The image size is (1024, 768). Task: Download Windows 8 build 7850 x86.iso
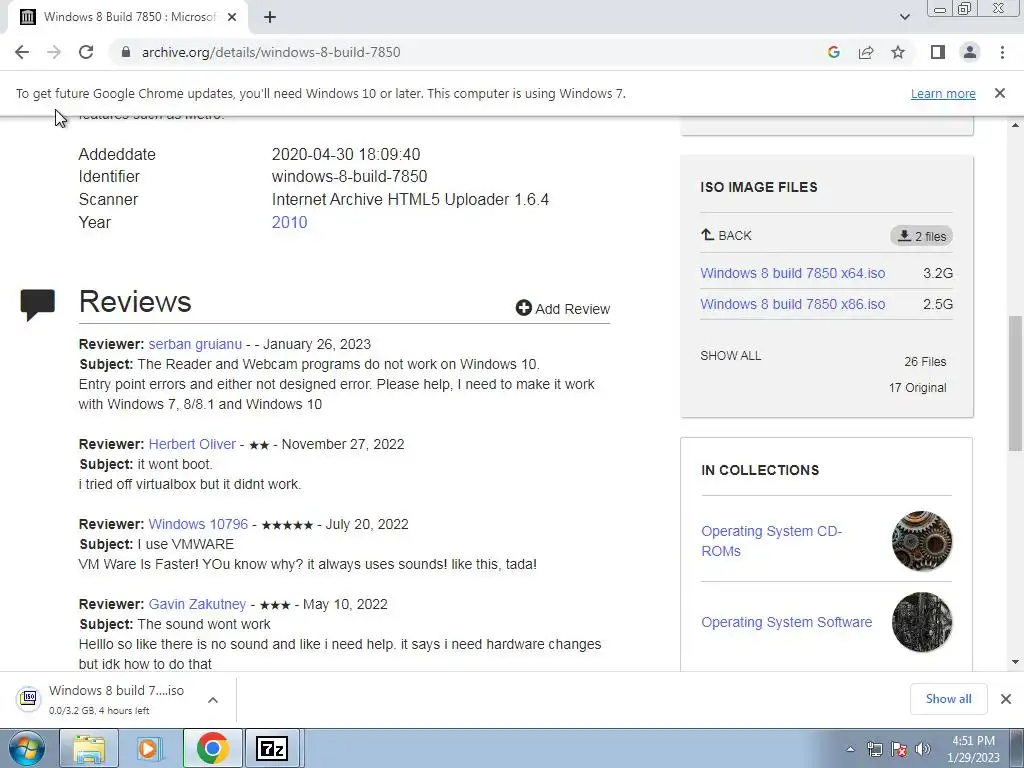[793, 304]
